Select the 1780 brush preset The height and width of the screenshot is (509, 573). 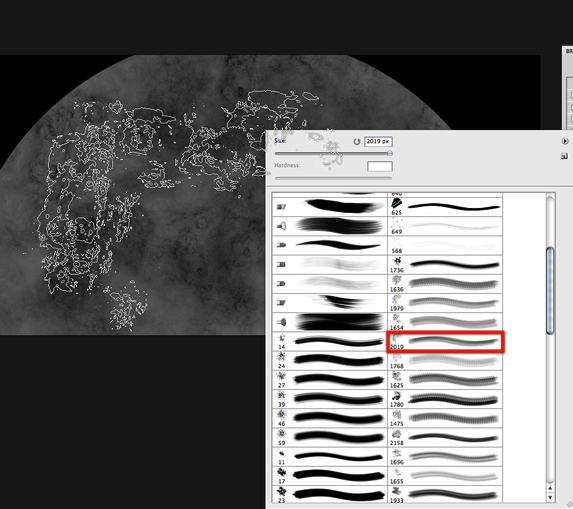point(445,399)
